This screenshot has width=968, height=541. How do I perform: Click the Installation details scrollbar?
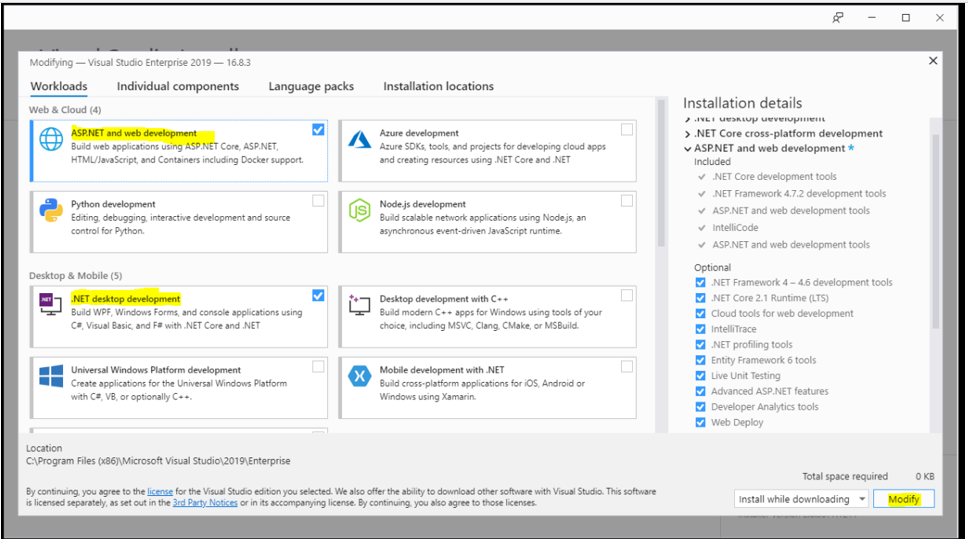pyautogui.click(x=935, y=232)
